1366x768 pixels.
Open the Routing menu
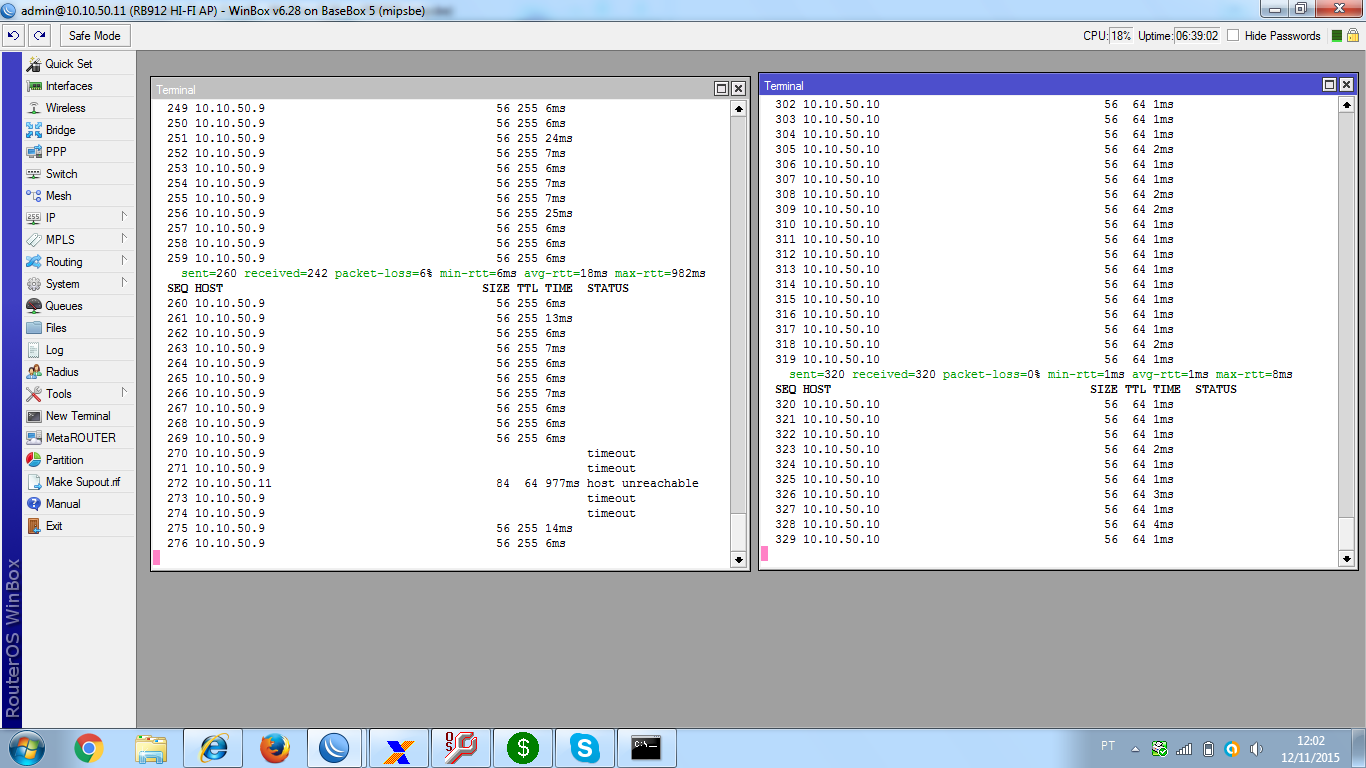tap(79, 262)
